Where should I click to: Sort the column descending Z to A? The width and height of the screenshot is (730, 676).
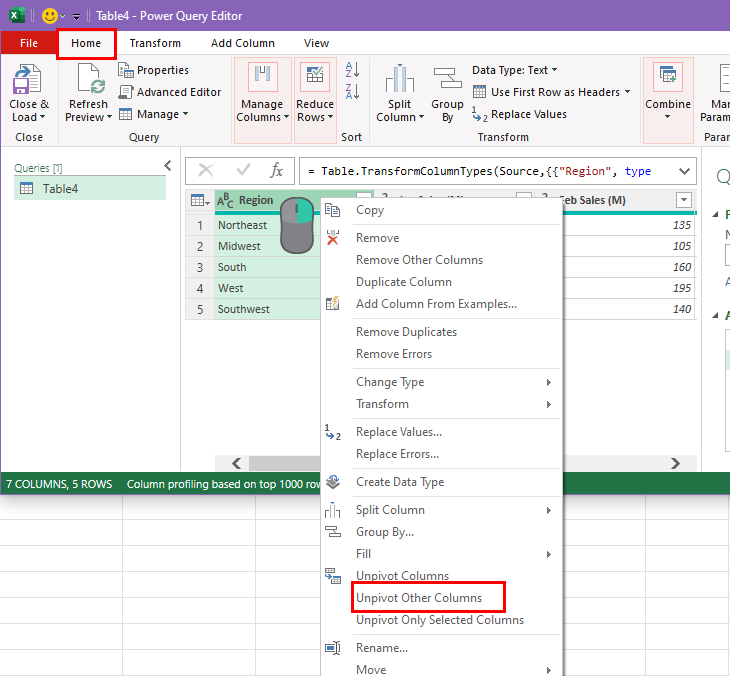(352, 91)
